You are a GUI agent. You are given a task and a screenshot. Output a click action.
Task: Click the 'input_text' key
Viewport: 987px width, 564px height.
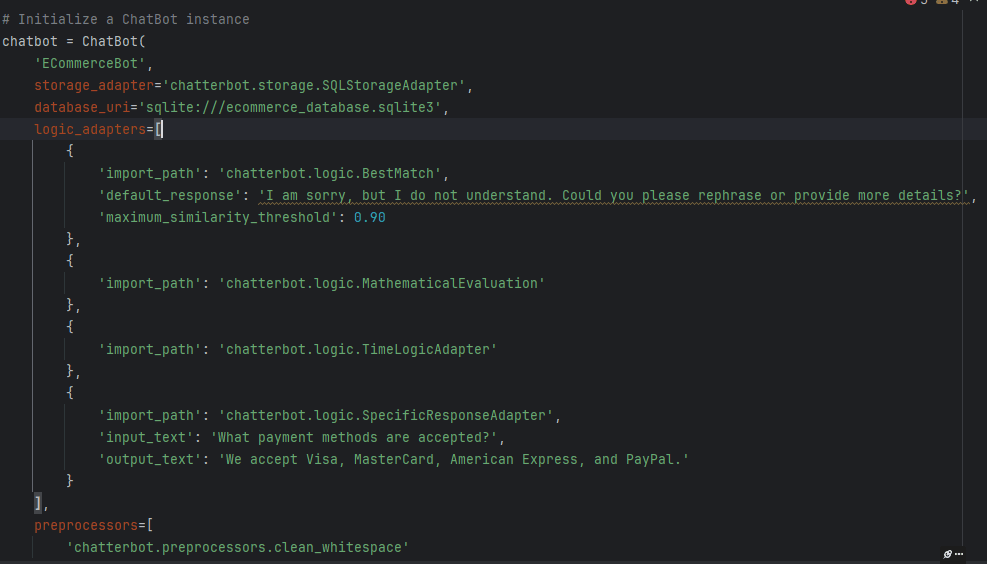coord(146,438)
